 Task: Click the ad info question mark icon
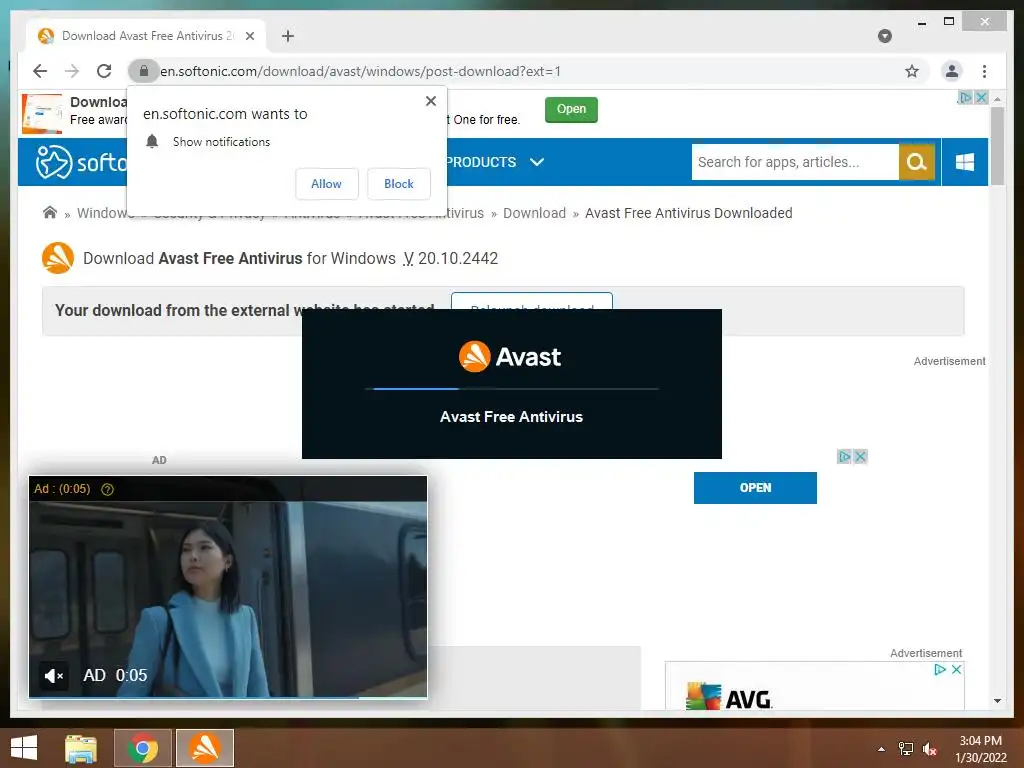pos(107,489)
